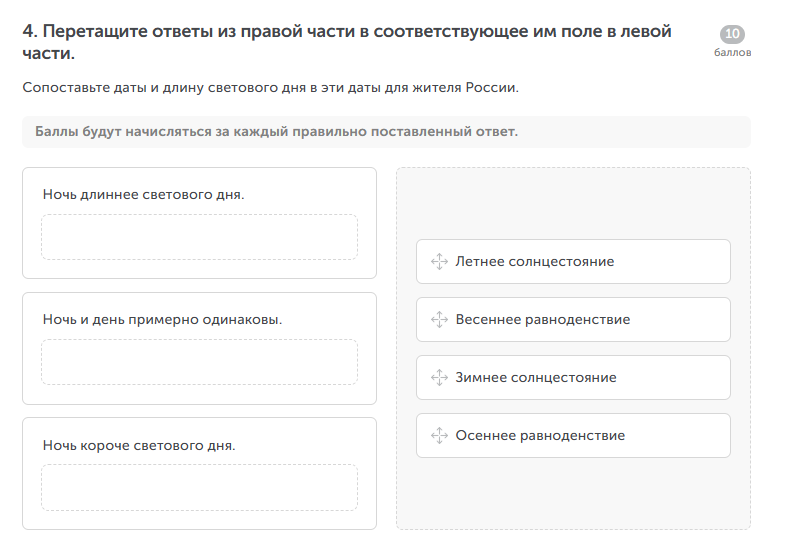Click the drop field under 'Ночь и день примерно одинаковы'
This screenshot has width=809, height=552.
tap(199, 362)
